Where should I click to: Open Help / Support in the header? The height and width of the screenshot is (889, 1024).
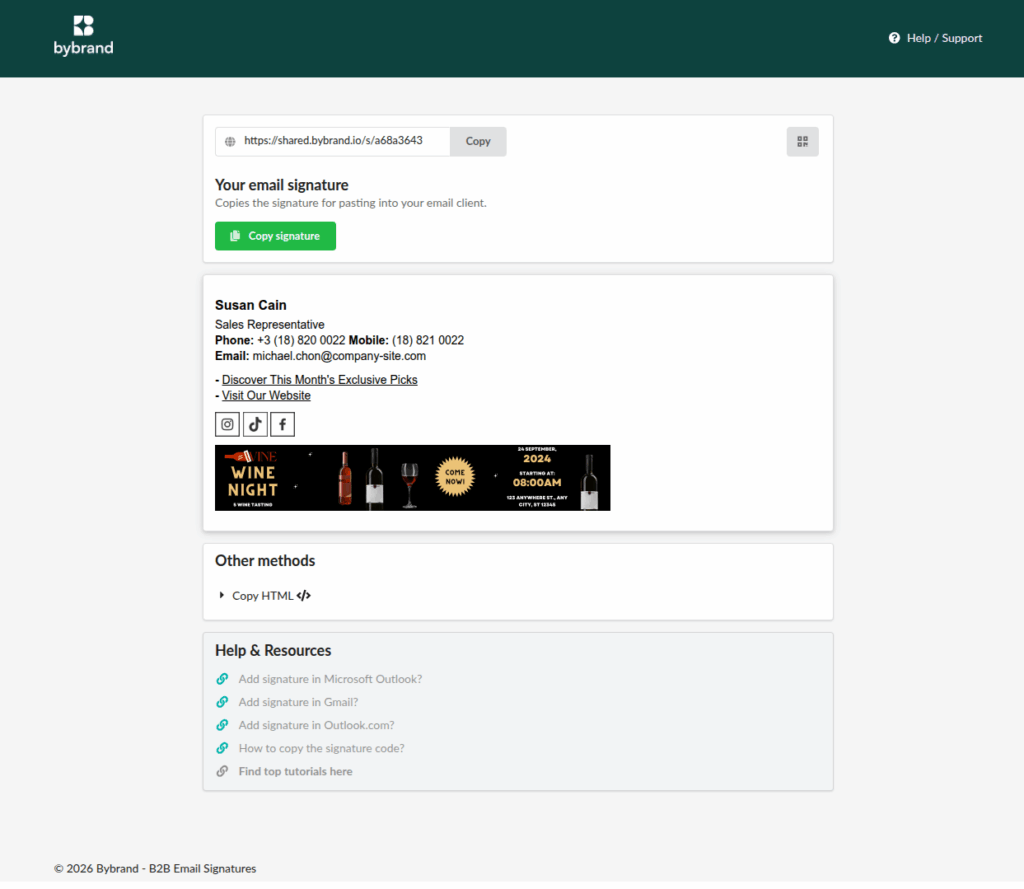[x=944, y=38]
